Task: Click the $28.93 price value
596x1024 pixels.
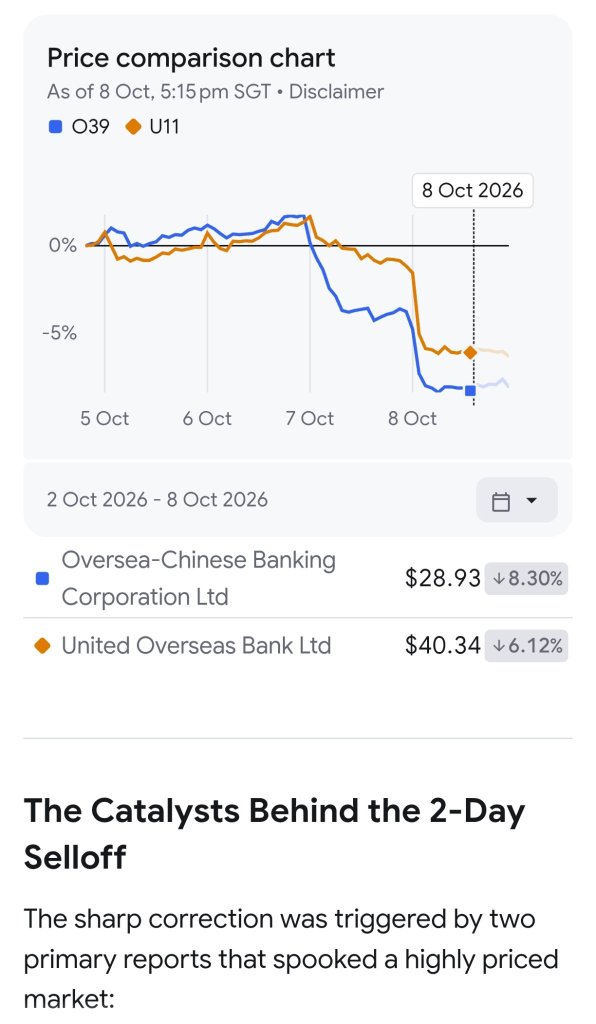Action: pos(443,578)
